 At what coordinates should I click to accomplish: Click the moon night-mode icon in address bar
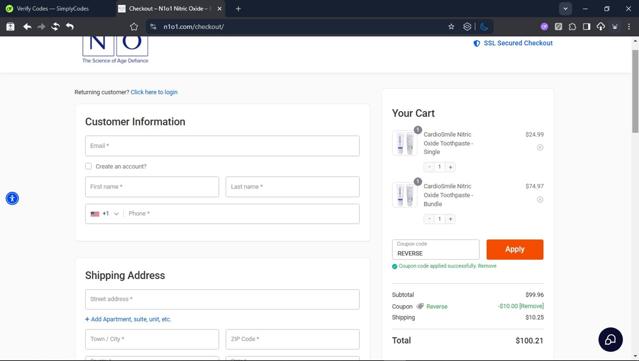click(484, 26)
